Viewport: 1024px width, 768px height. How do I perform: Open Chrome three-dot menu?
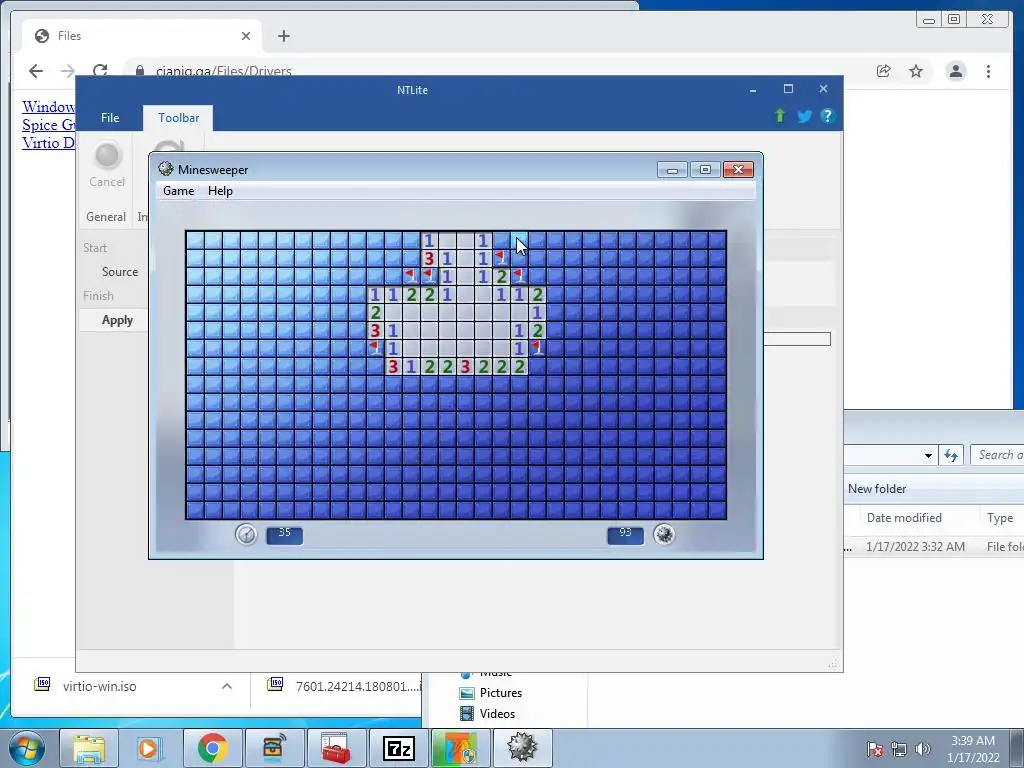988,71
